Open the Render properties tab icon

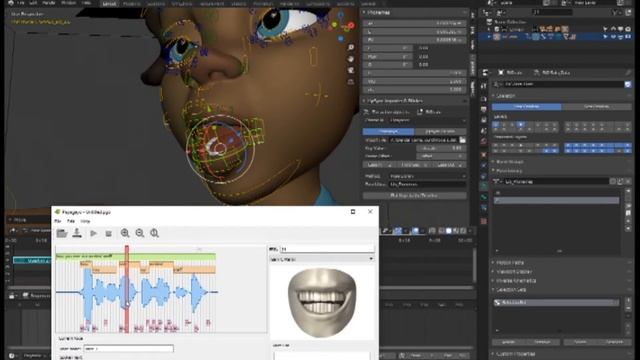[x=484, y=99]
